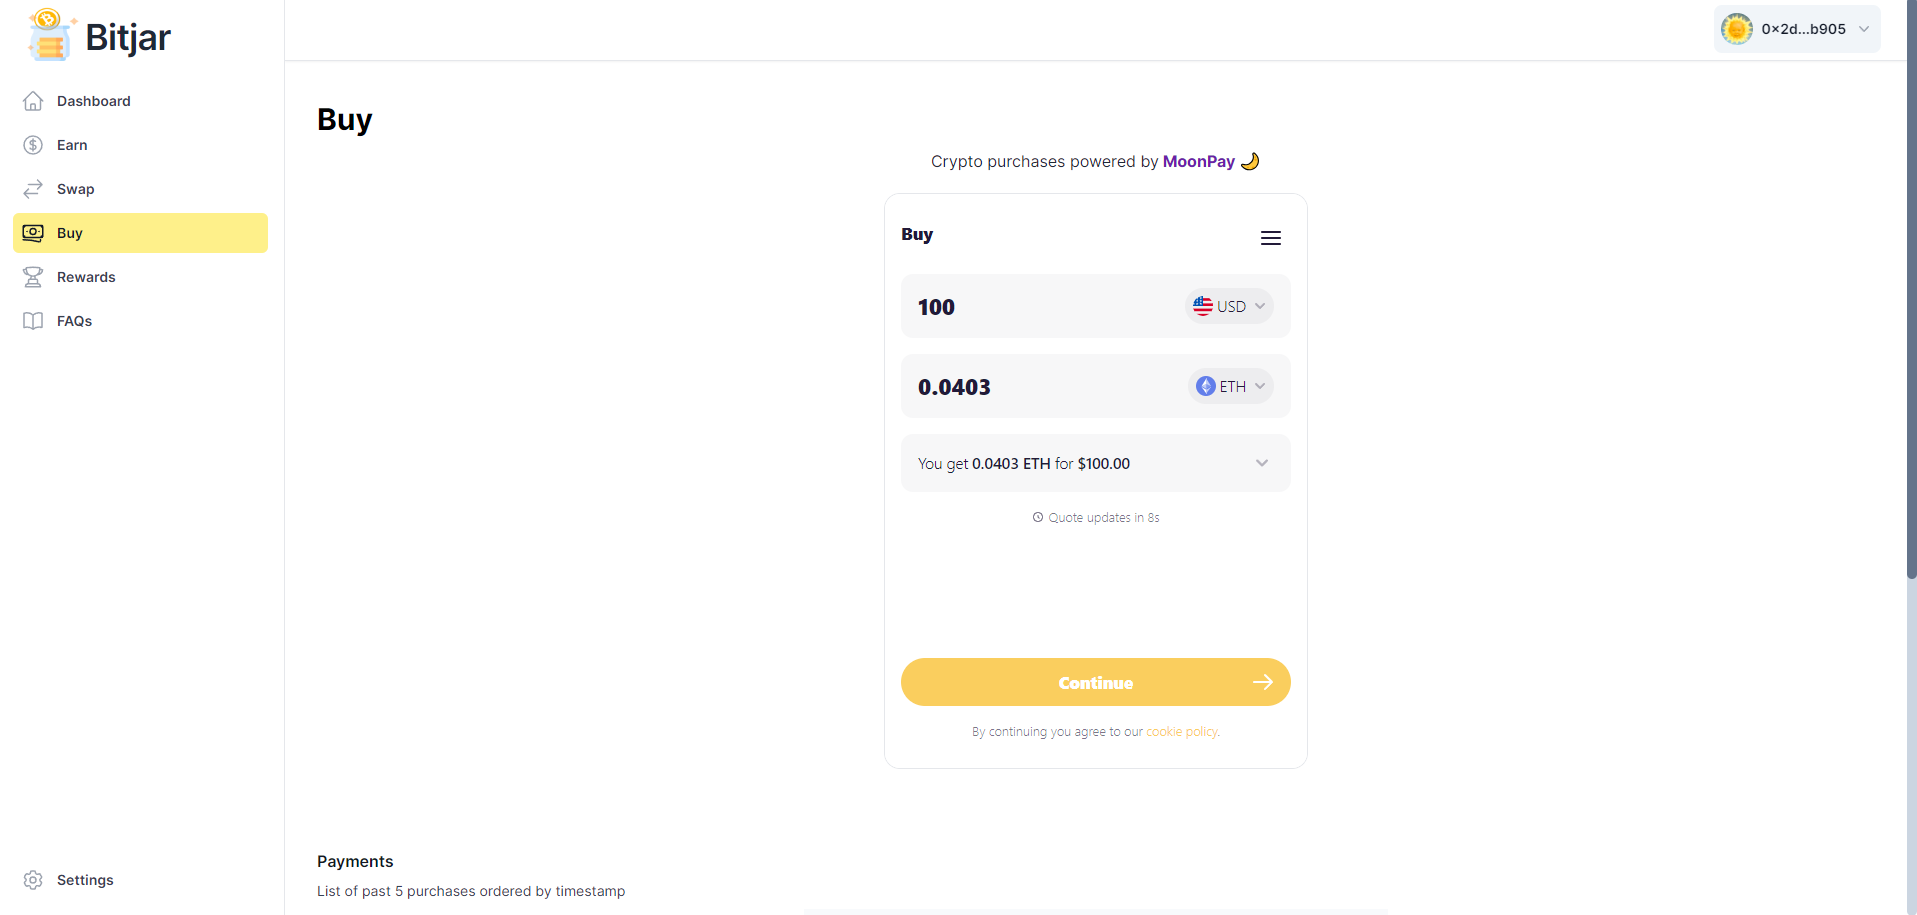Open Rewards from the sidebar

(x=86, y=277)
